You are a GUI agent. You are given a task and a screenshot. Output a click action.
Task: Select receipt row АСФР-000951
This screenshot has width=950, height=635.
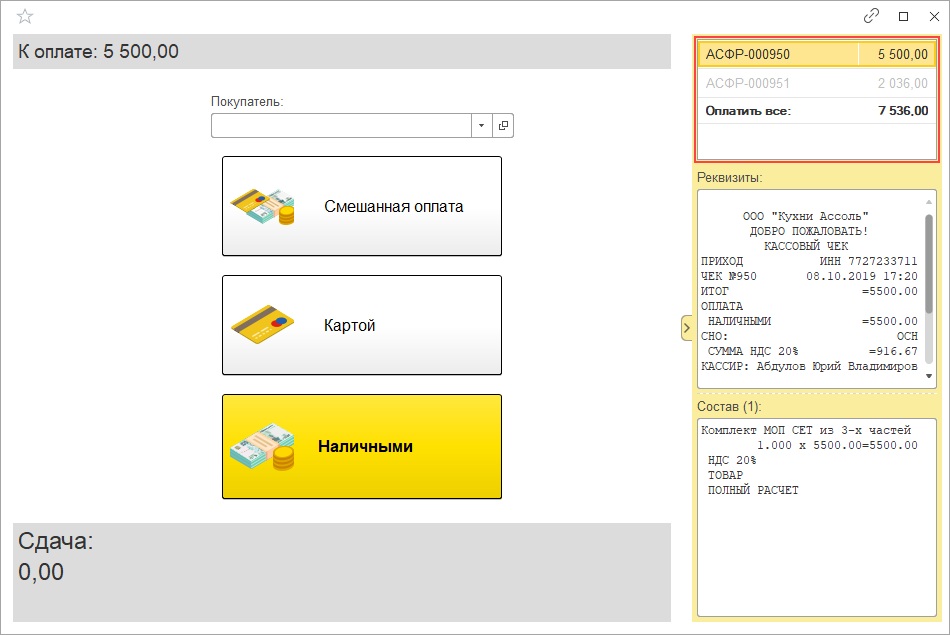click(x=817, y=83)
